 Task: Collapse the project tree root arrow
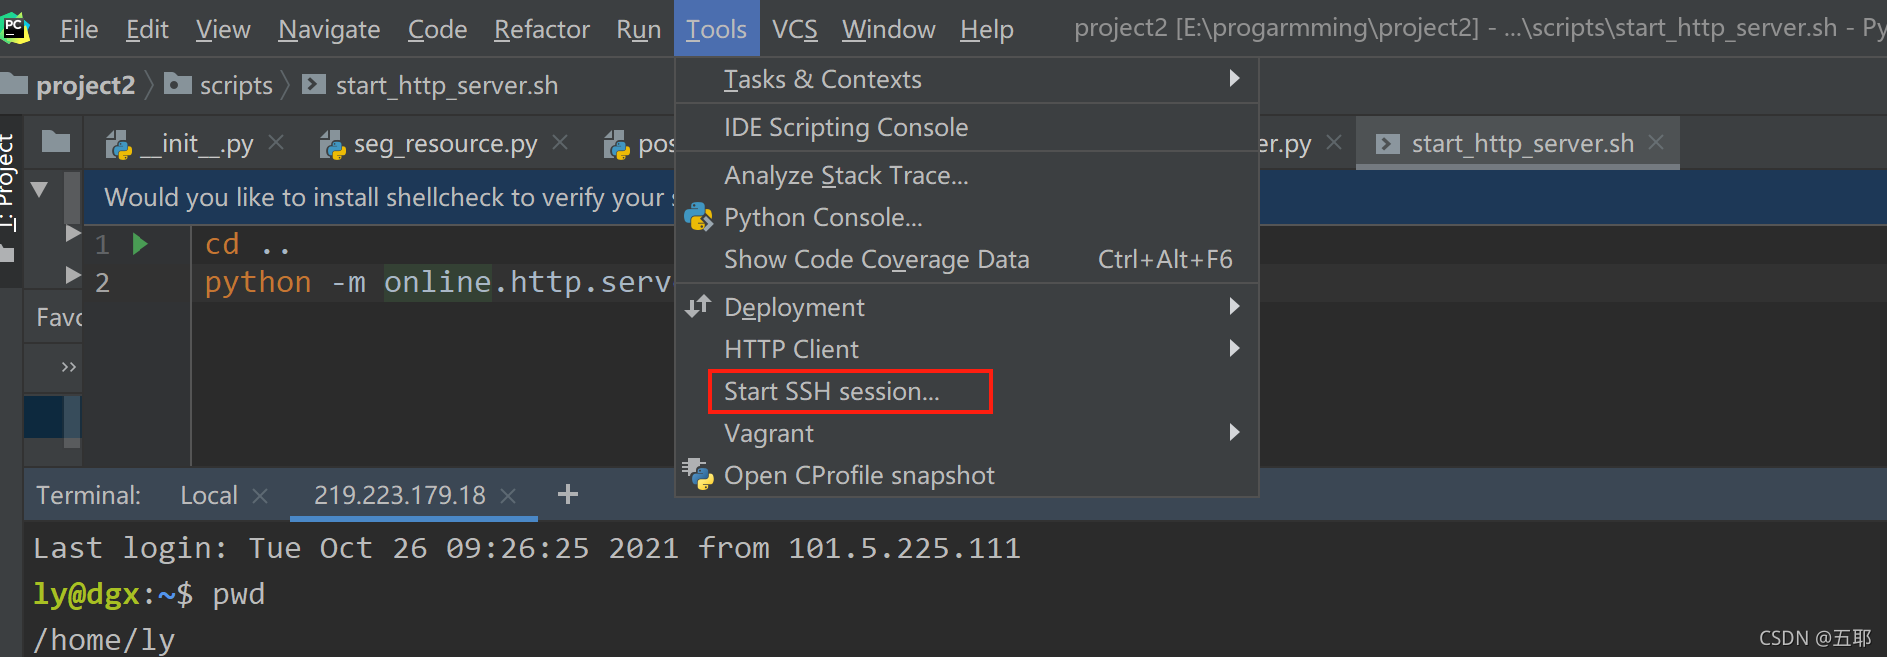(x=40, y=188)
